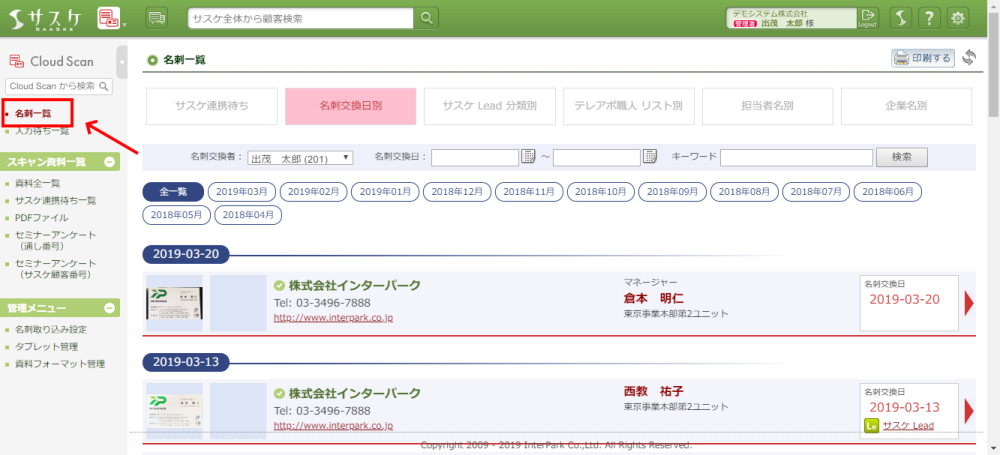
Task: Filter by 2019年01月
Action: tap(386, 191)
